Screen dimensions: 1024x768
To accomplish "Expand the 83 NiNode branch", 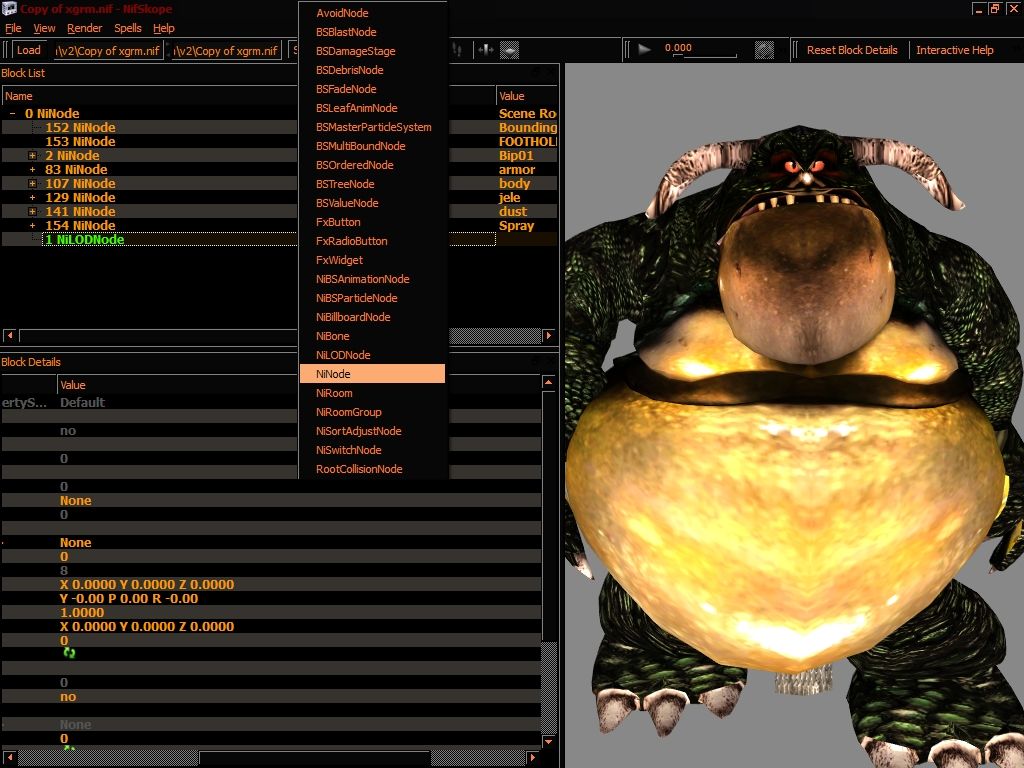I will (x=32, y=170).
